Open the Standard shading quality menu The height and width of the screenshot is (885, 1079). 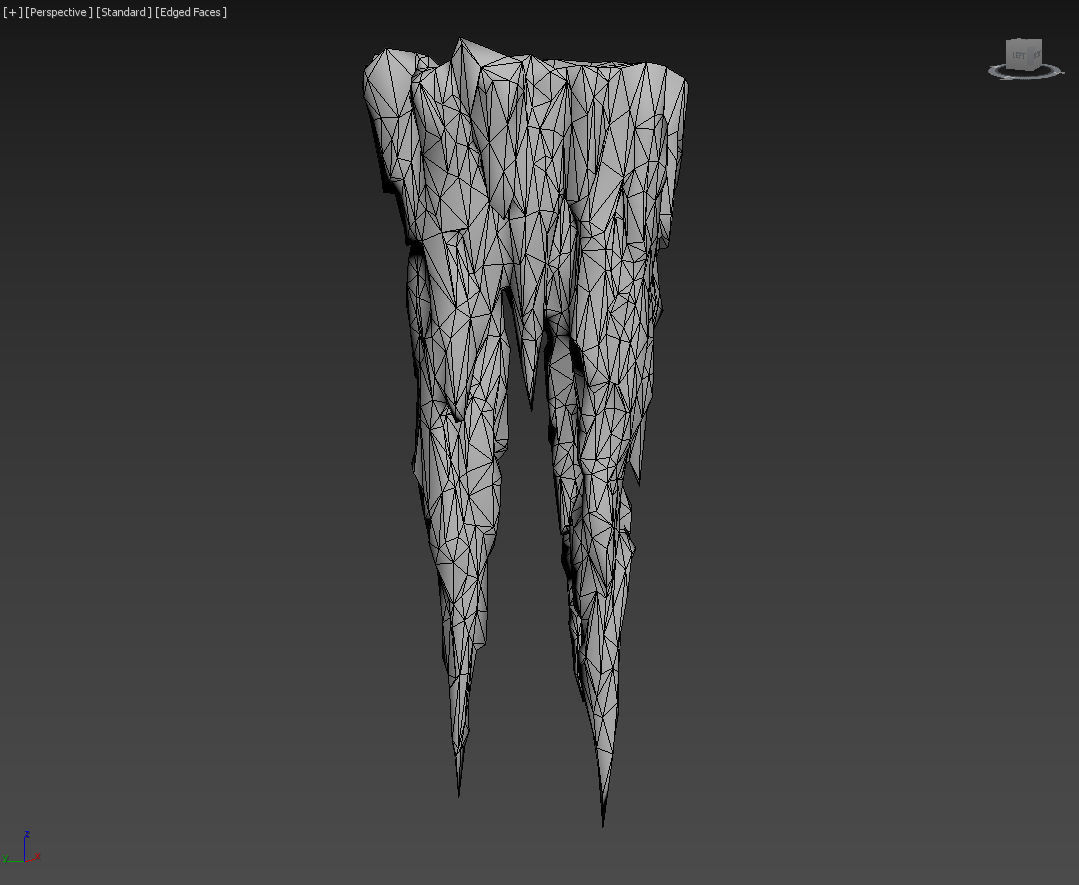(124, 12)
